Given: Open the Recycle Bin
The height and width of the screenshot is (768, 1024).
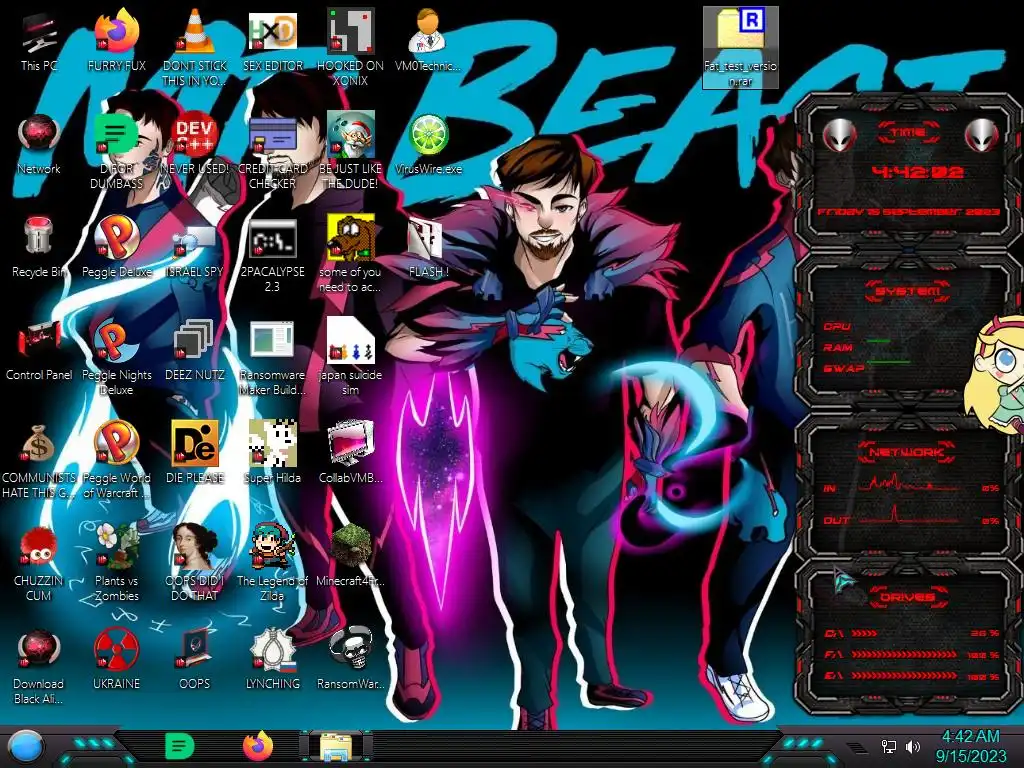Looking at the screenshot, I should click(39, 247).
